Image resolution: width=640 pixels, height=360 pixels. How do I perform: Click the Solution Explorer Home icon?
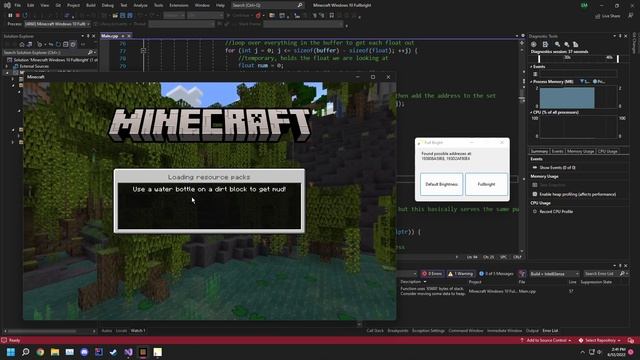point(22,44)
